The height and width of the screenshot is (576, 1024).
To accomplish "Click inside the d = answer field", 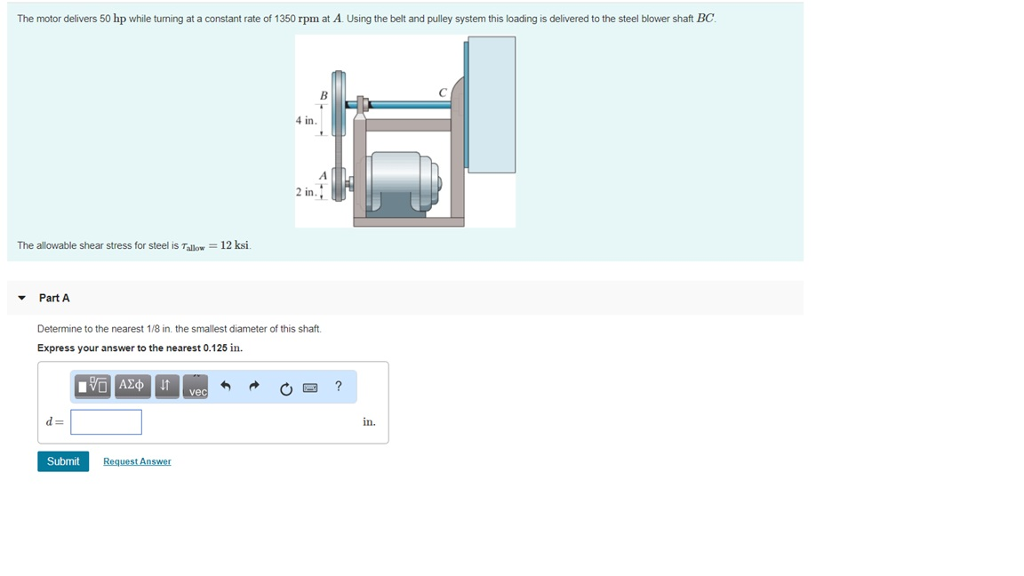I will pos(106,421).
